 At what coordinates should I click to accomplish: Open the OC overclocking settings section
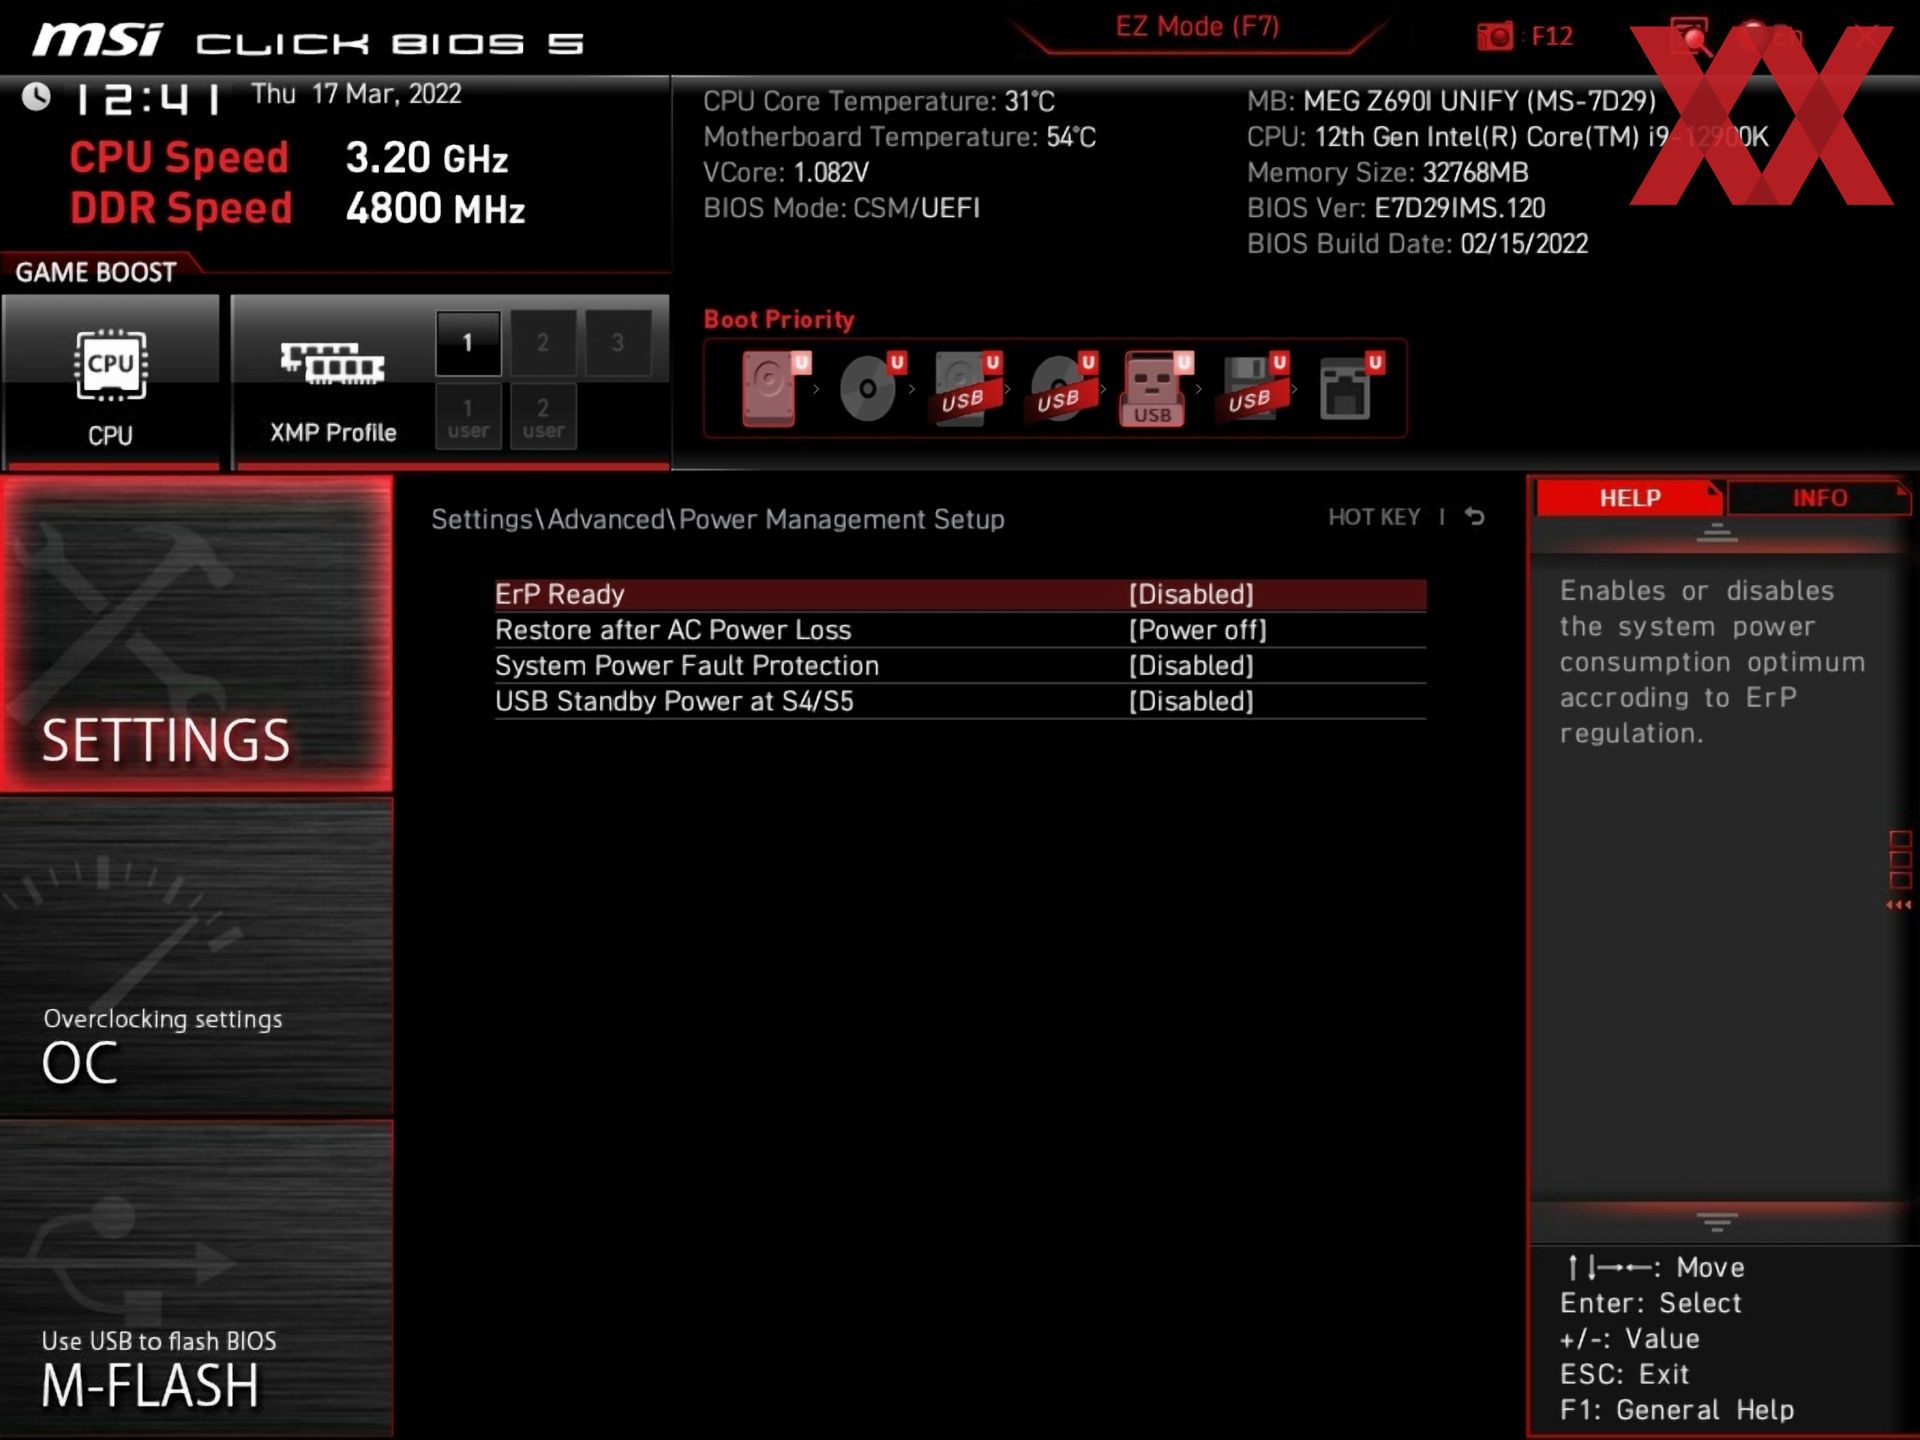click(196, 957)
